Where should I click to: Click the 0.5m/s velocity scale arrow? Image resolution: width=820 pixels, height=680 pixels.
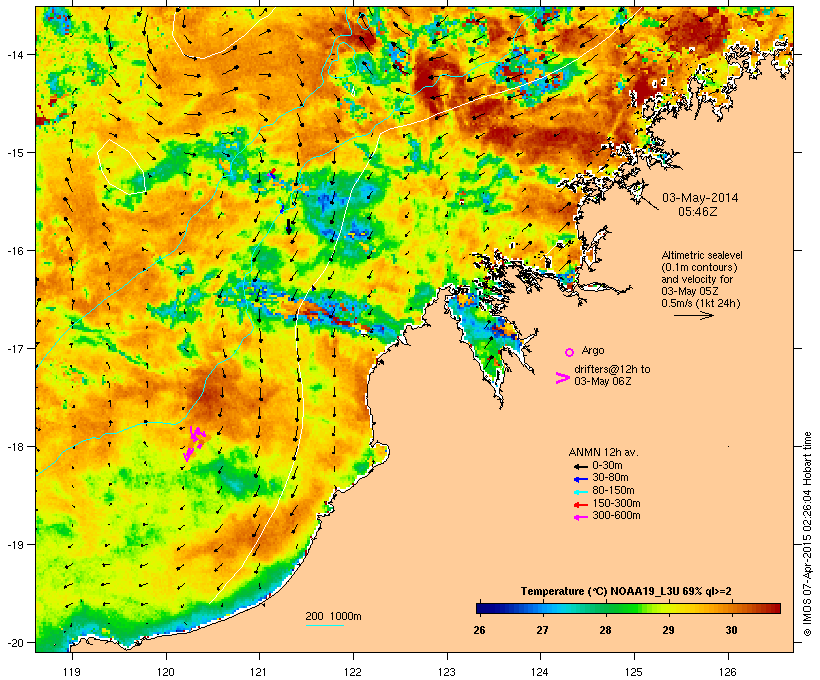point(693,315)
